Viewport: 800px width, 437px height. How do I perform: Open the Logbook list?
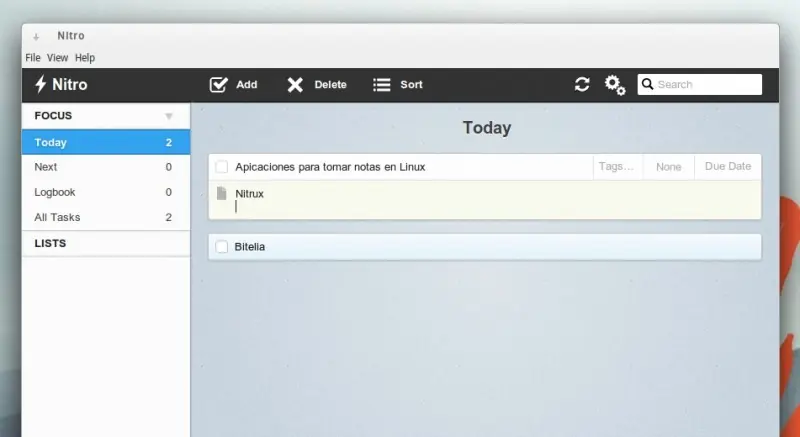point(106,192)
